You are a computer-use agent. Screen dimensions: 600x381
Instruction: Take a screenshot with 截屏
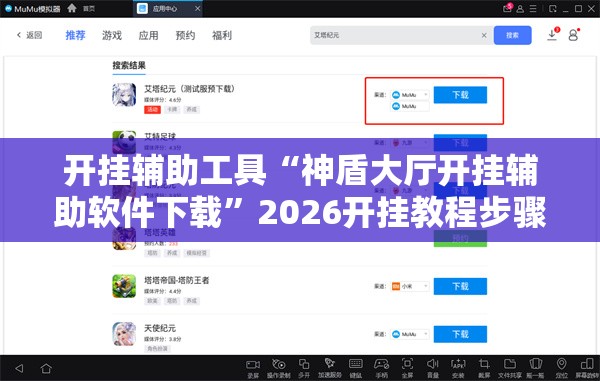[484, 368]
